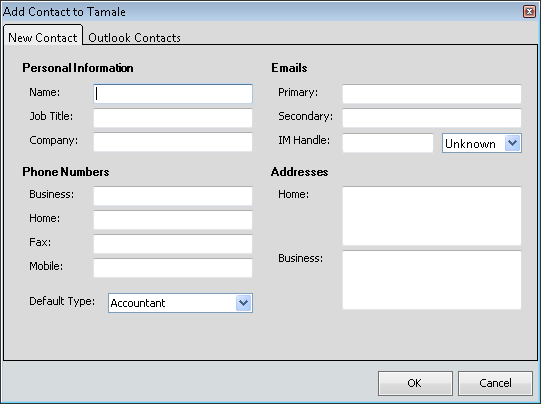Open the Default Type dropdown arrow
This screenshot has width=541, height=404.
click(244, 303)
